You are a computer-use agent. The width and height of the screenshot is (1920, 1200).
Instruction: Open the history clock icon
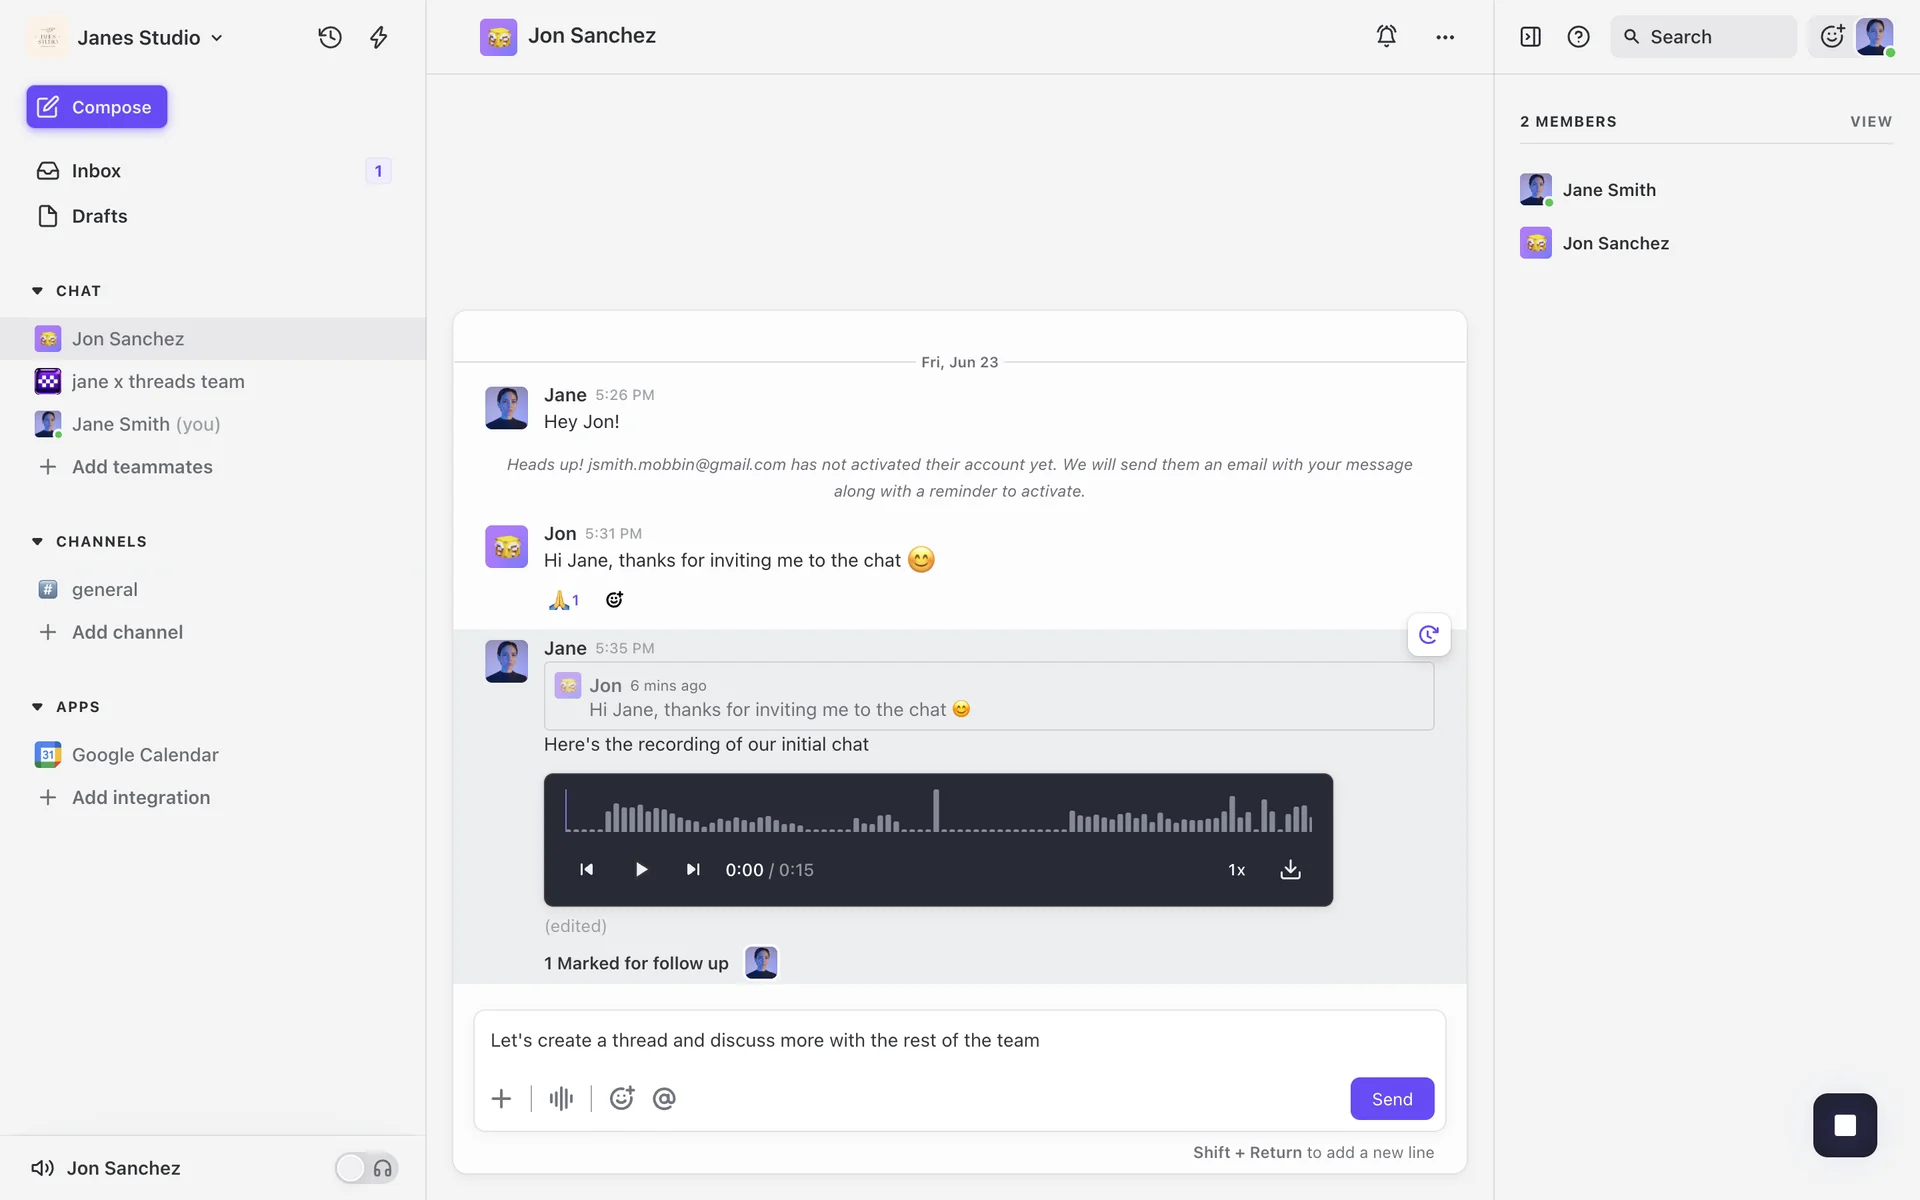click(x=330, y=37)
